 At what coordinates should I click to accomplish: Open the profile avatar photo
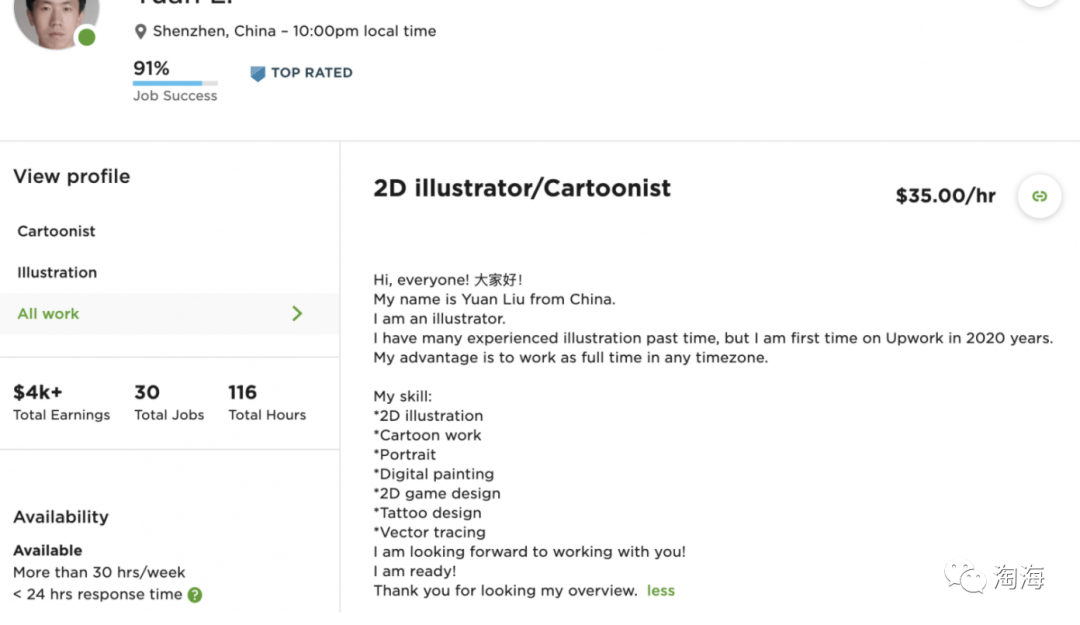[x=56, y=21]
